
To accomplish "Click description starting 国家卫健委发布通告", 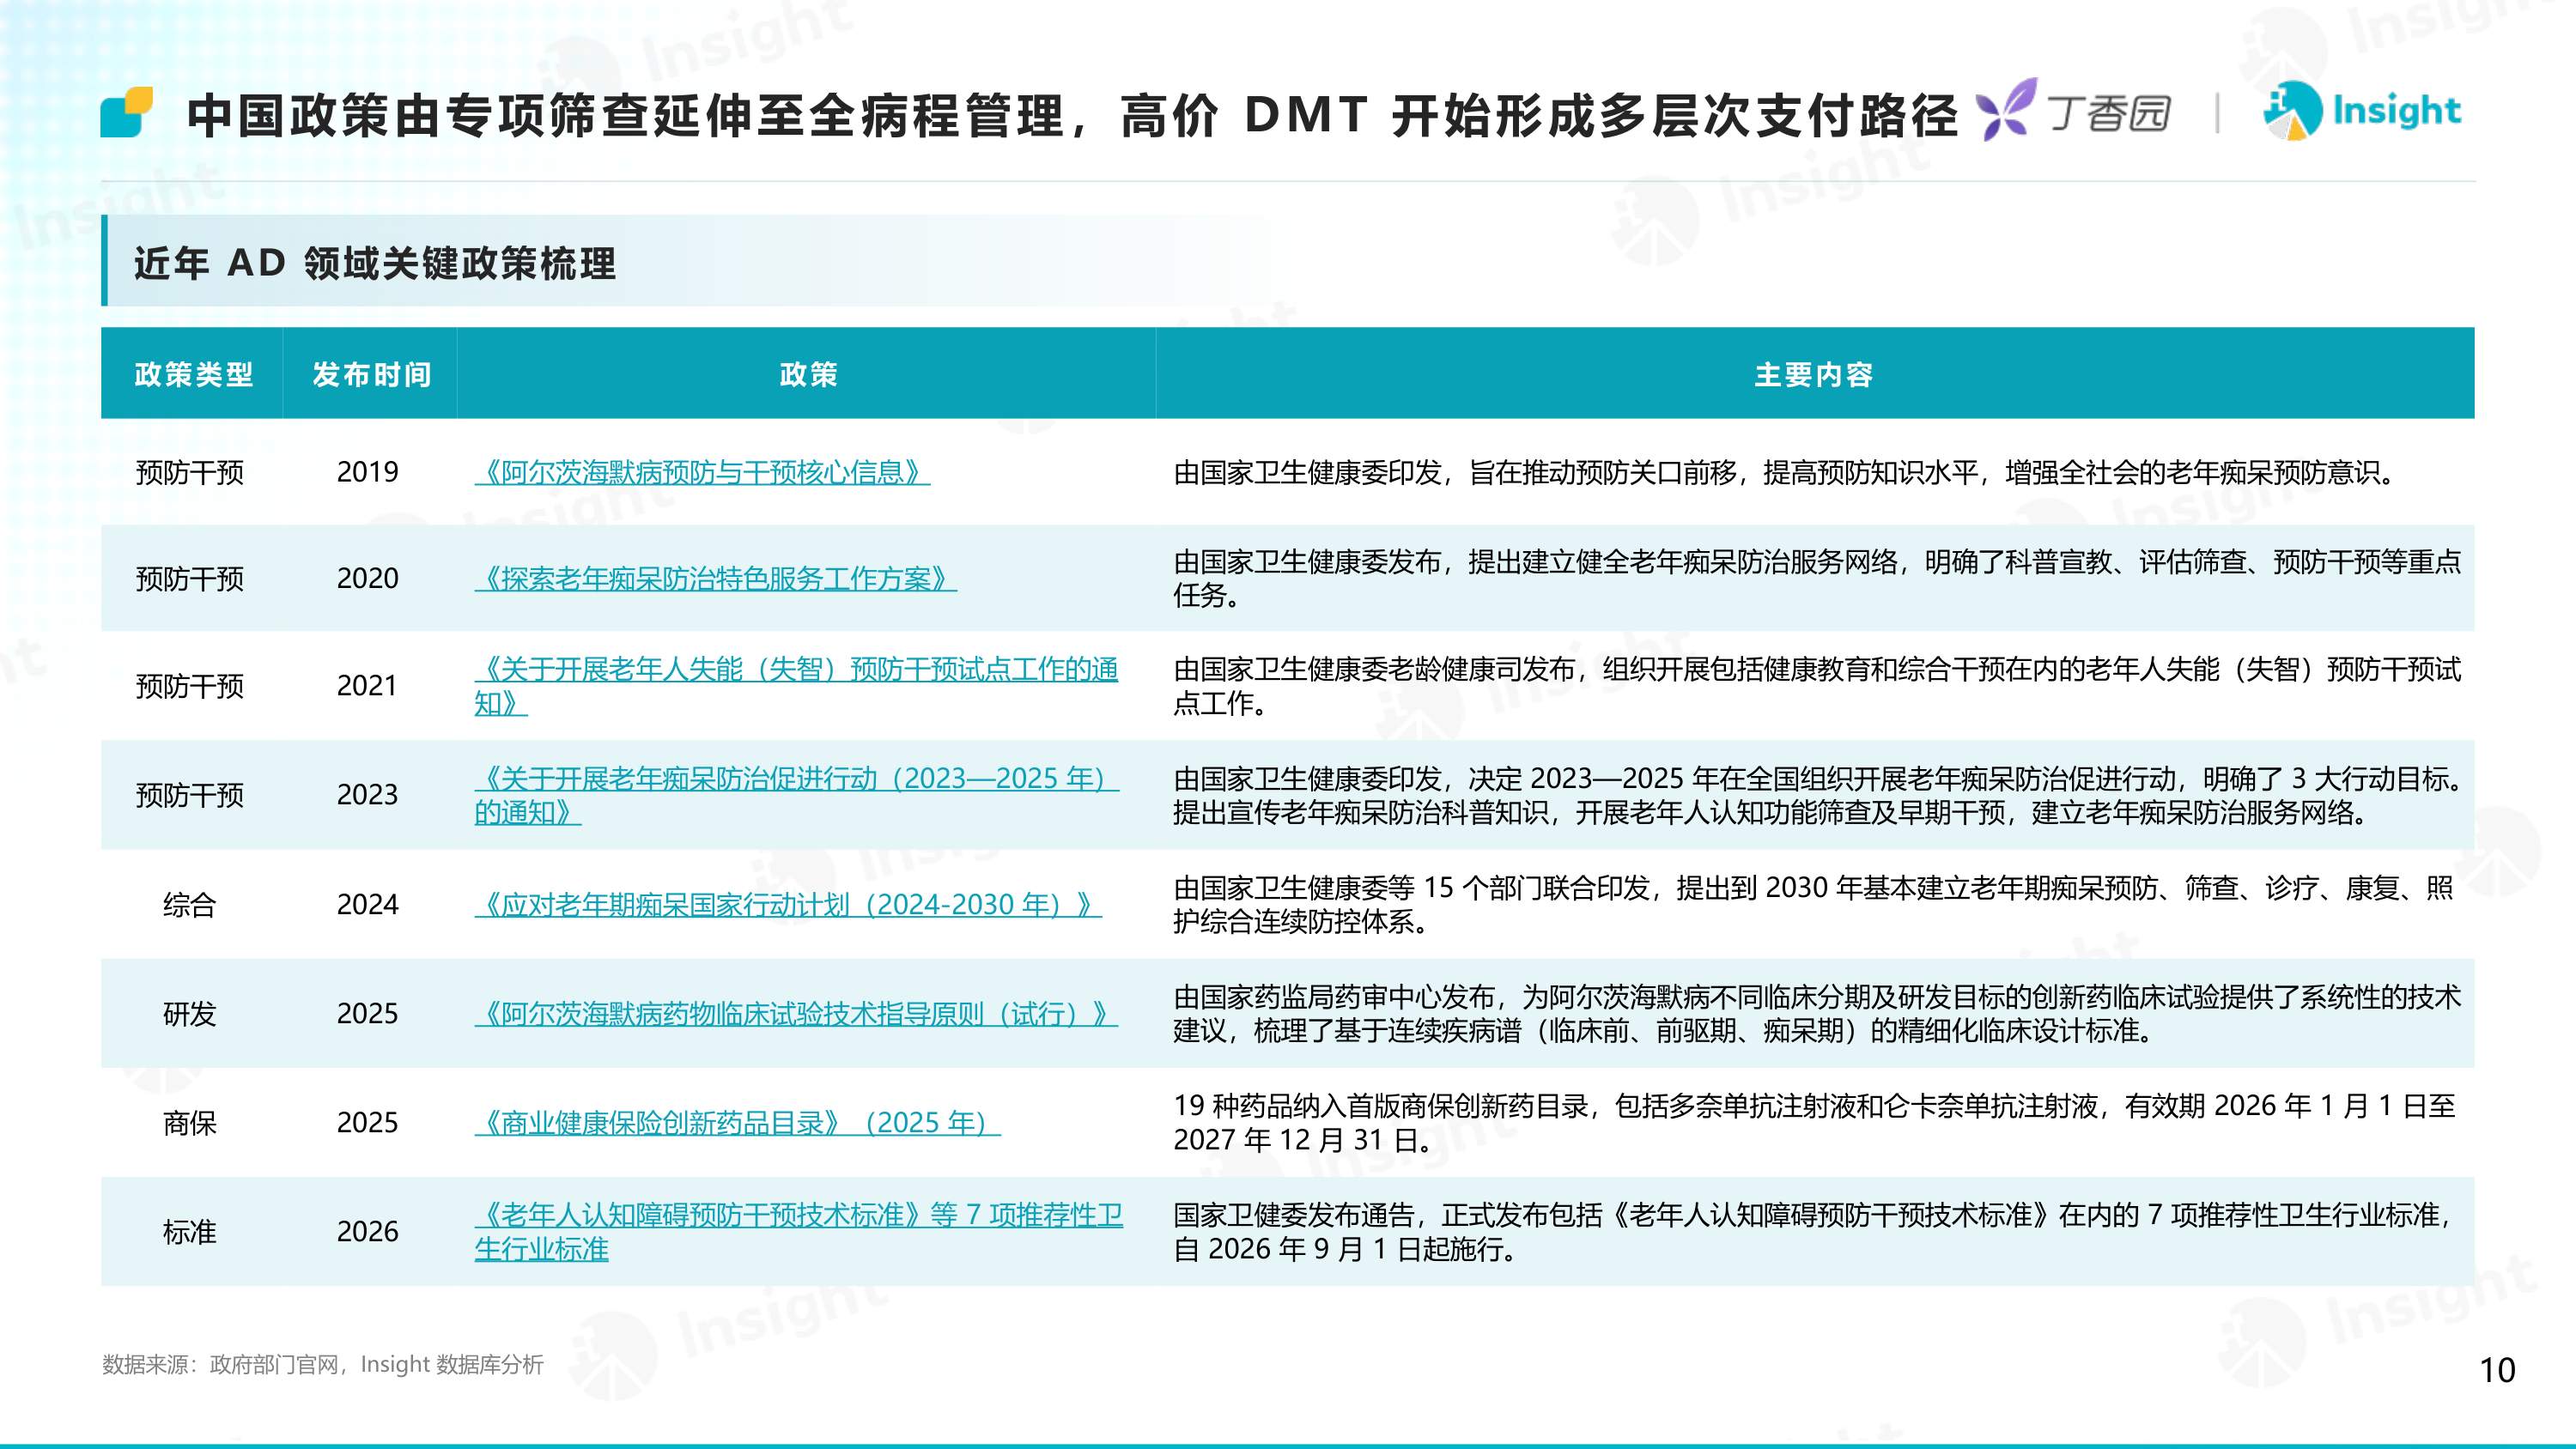I will [1814, 1232].
